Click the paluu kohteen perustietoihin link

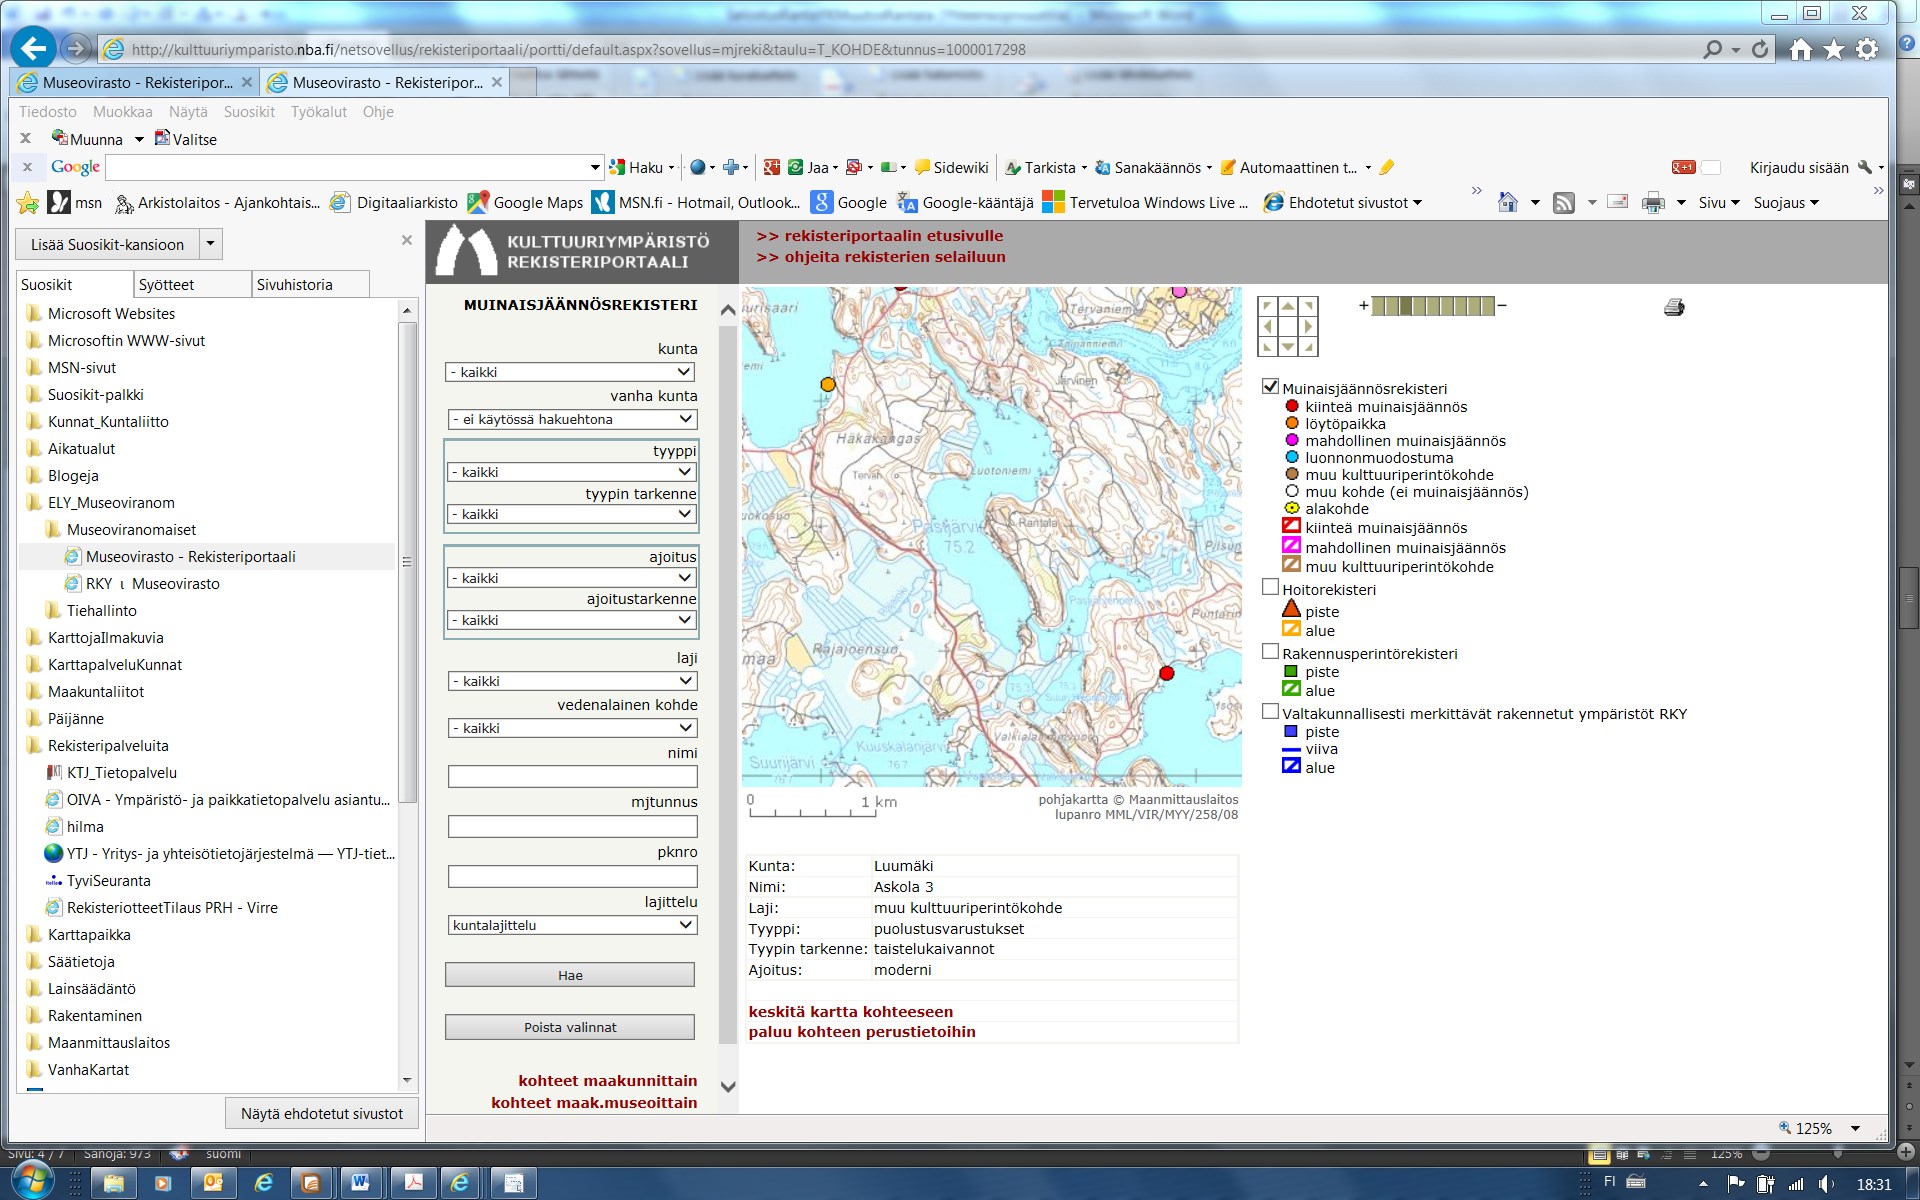point(862,1032)
